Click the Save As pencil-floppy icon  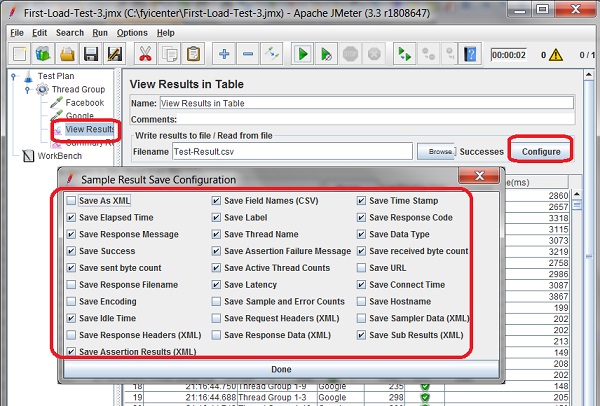pos(114,54)
